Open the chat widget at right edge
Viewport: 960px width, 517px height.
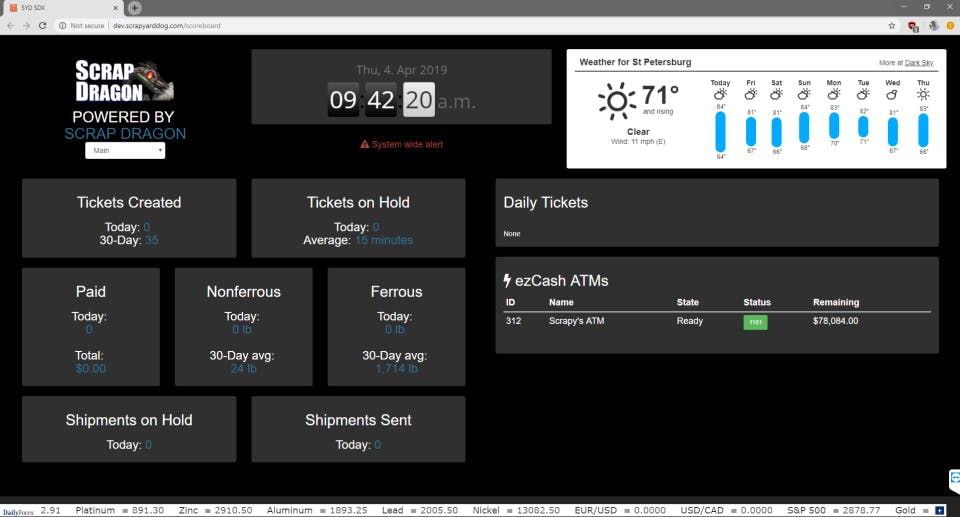coord(954,481)
